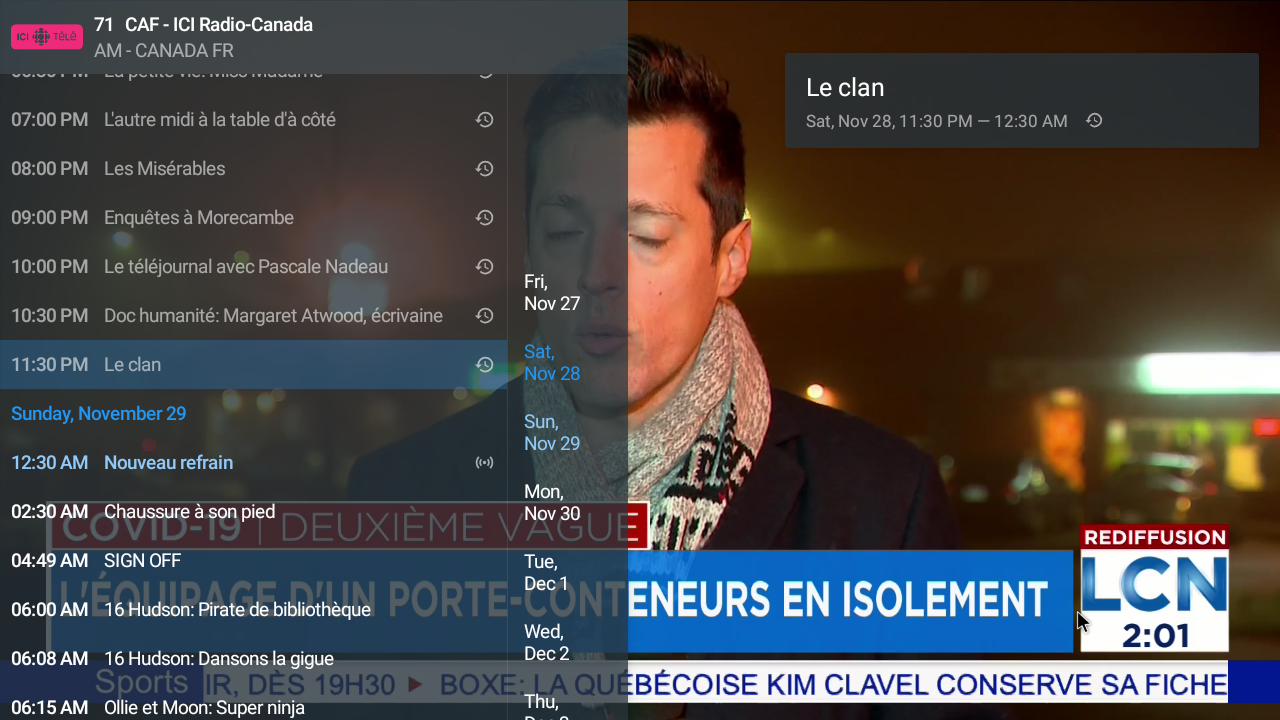Image resolution: width=1280 pixels, height=720 pixels.
Task: Click catch-up icon for Le clan row
Action: tap(484, 365)
